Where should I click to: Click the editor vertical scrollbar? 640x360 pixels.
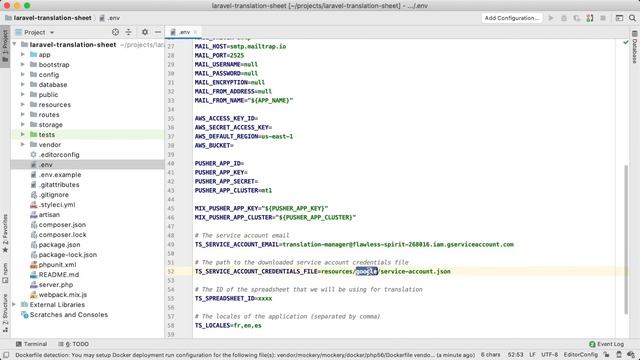(626, 239)
